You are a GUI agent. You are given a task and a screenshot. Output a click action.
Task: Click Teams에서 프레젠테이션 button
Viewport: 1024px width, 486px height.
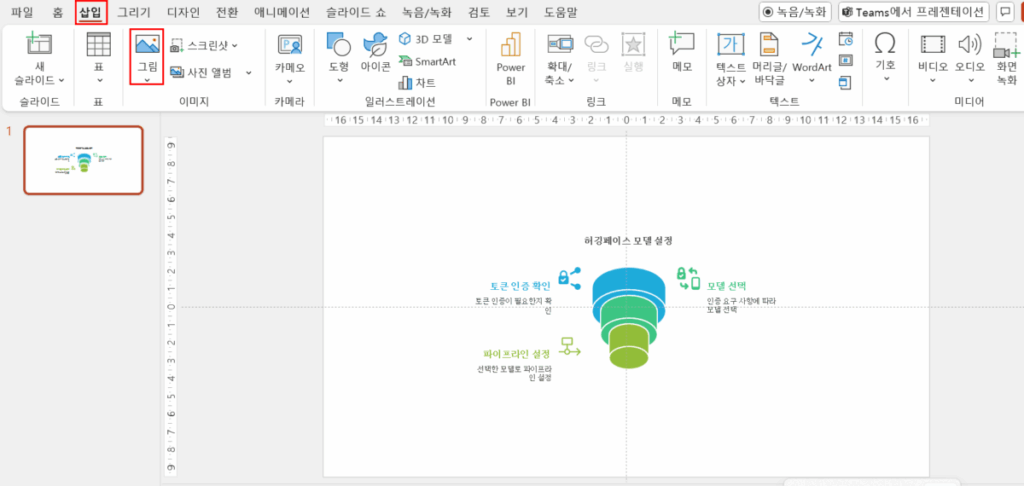914,12
